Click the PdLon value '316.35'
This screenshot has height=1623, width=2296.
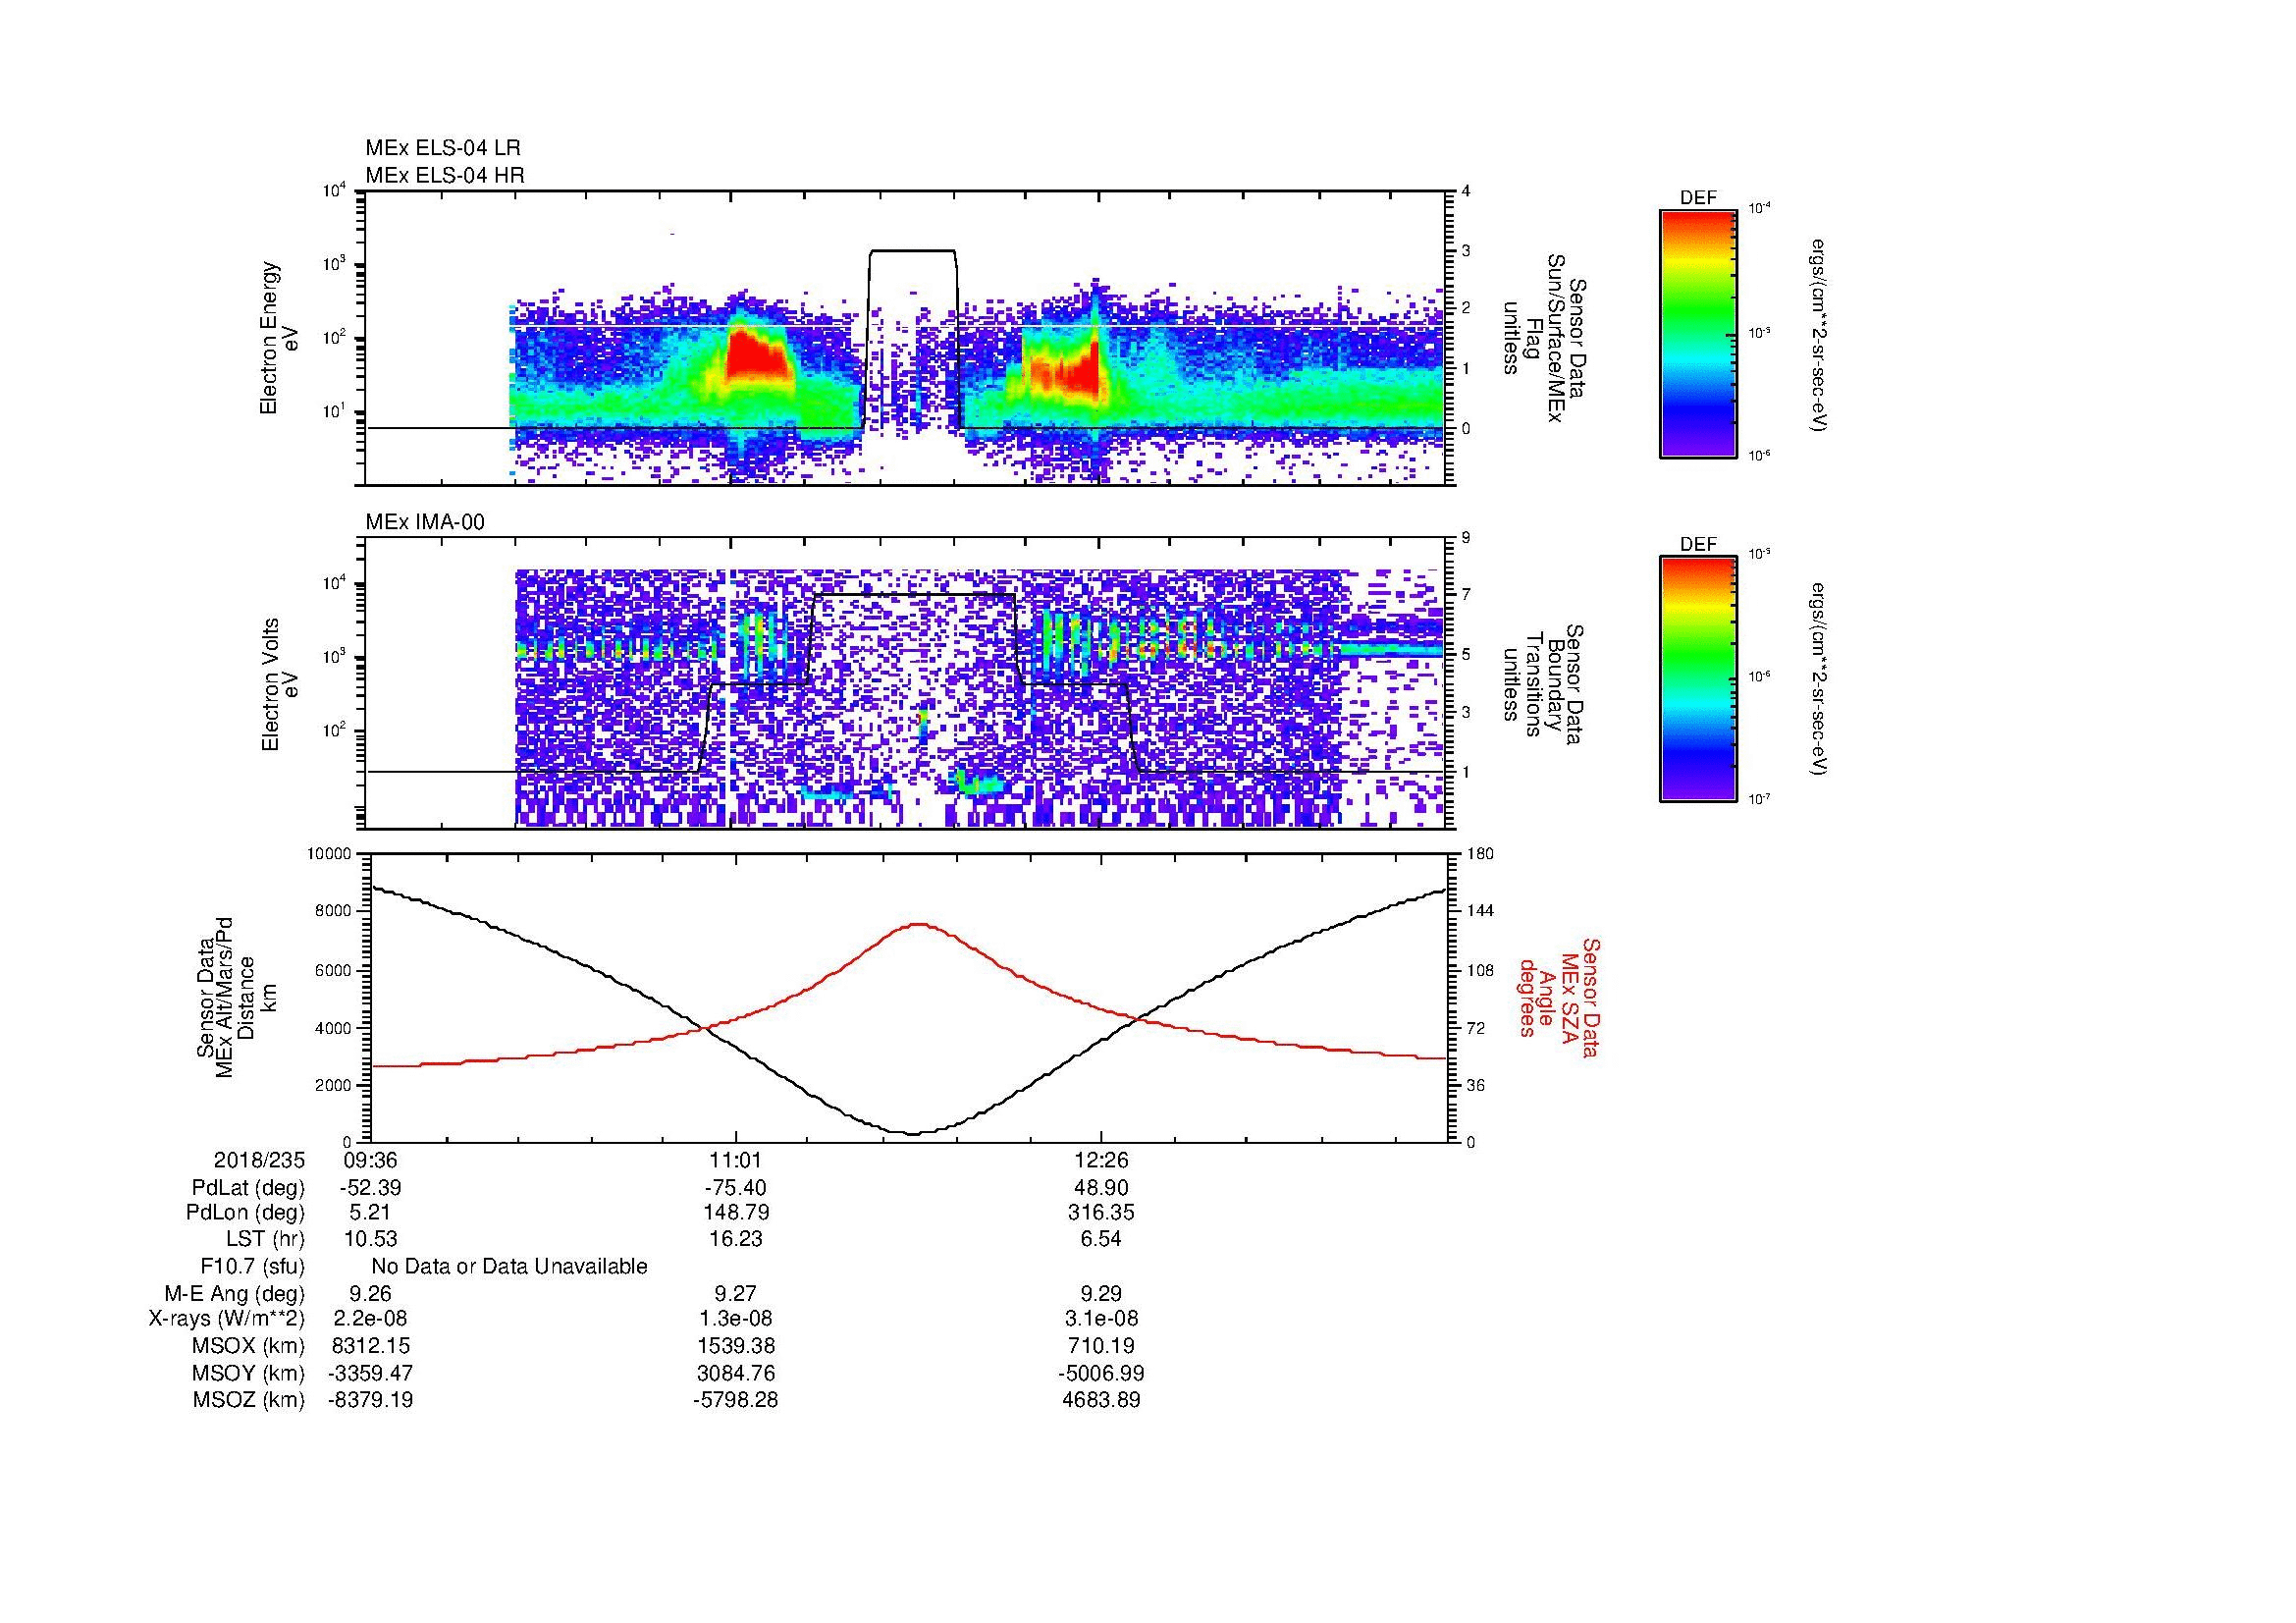1100,1214
